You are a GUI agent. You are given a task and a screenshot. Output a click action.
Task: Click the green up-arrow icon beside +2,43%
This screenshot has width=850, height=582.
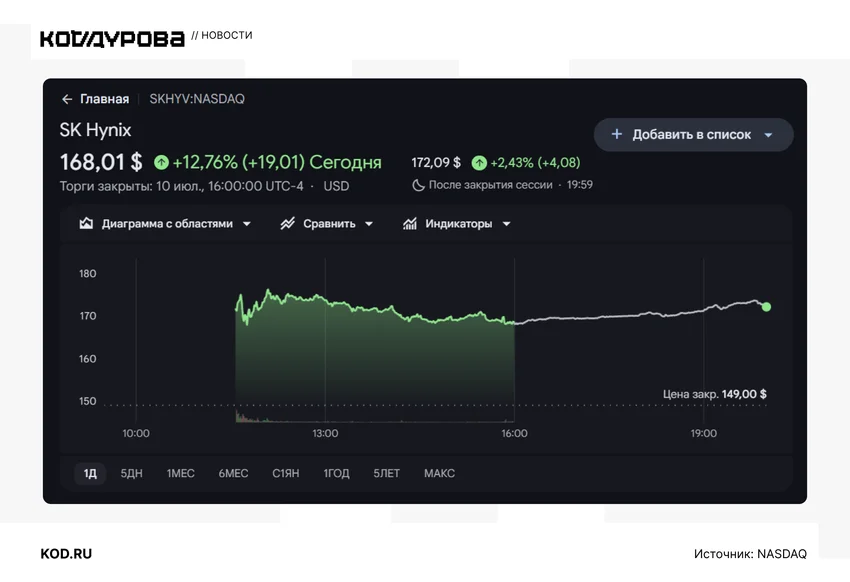tap(479, 163)
